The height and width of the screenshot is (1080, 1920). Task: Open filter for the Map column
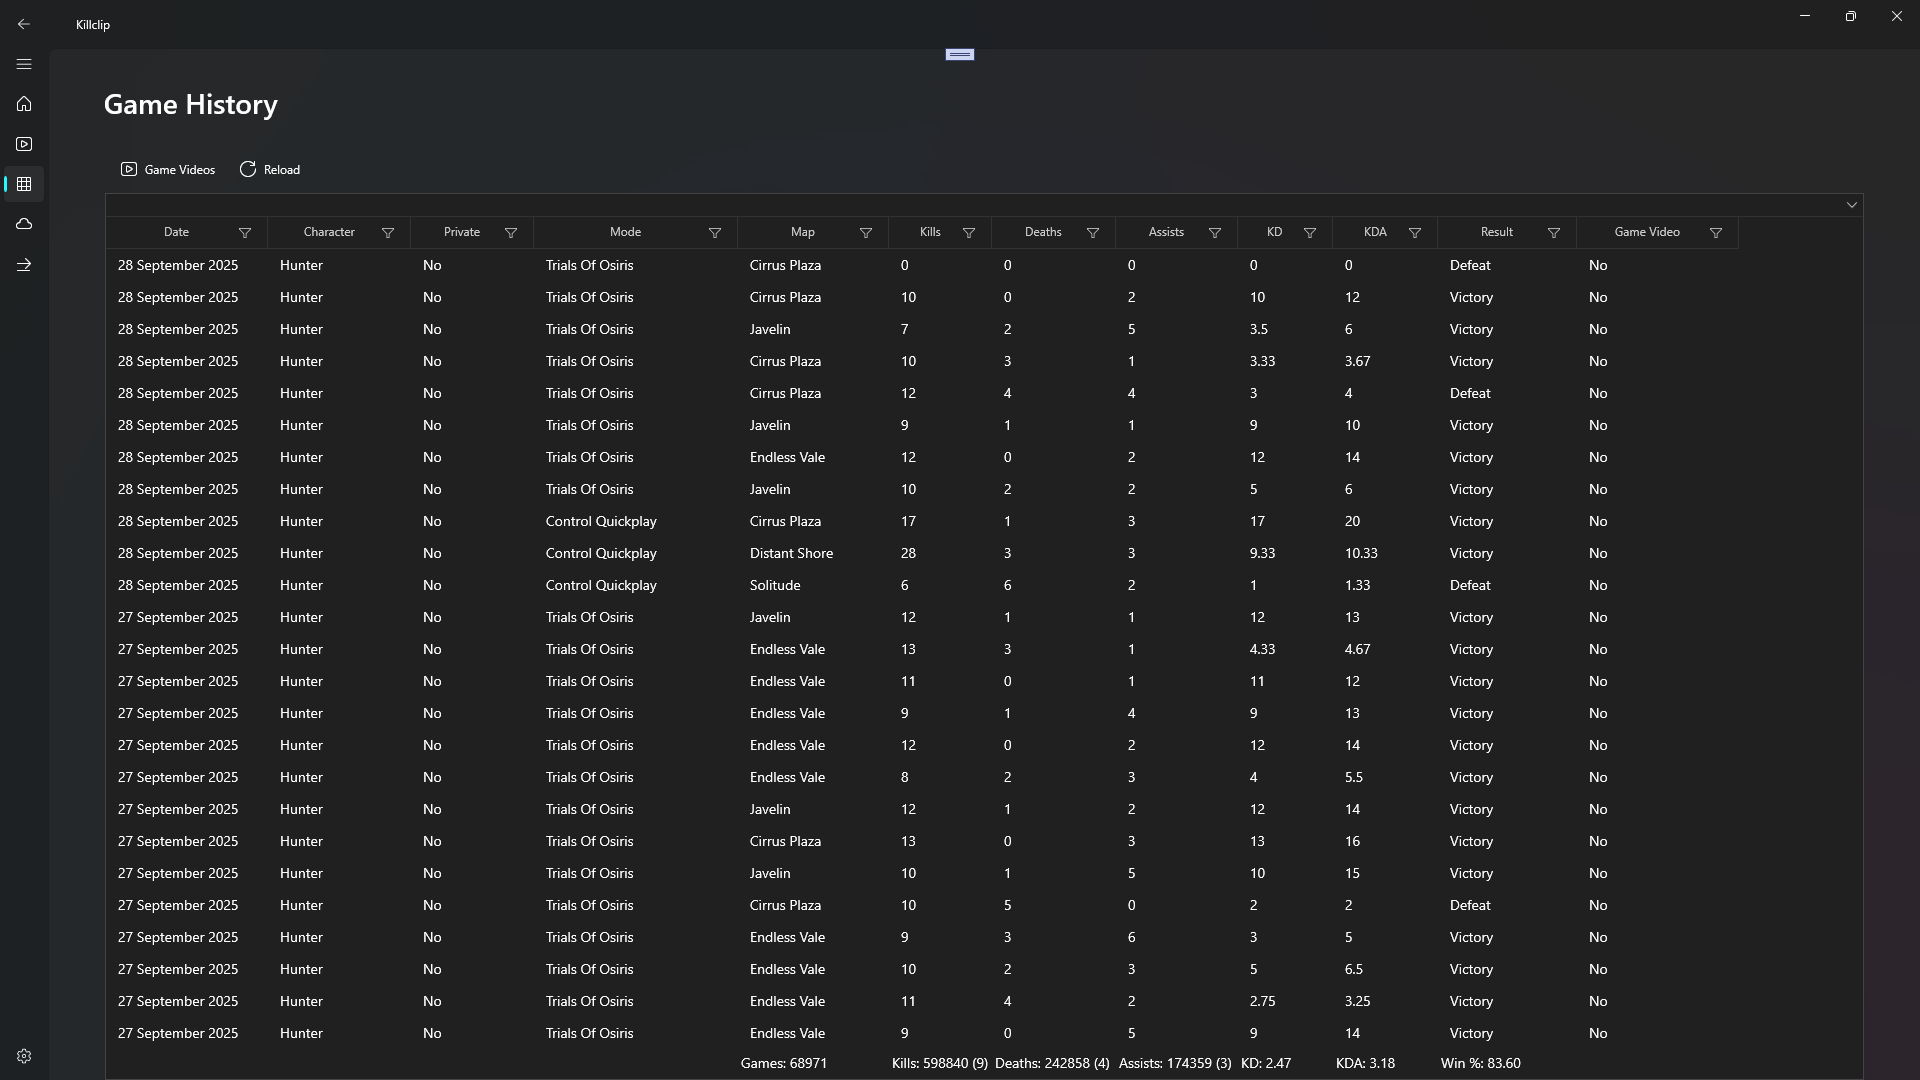866,233
